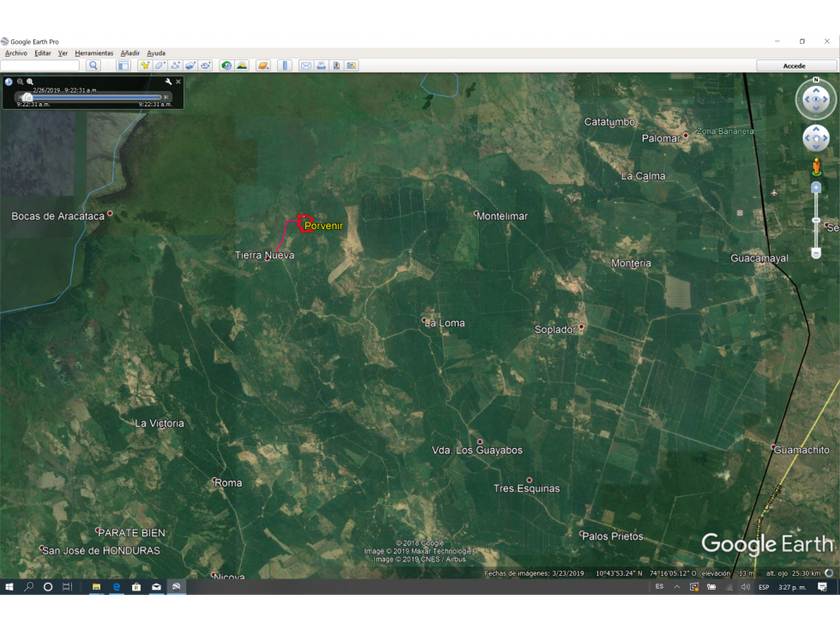Image resolution: width=840 pixels, height=630 pixels.
Task: Click the Palos Prietos place label
Action: click(x=612, y=536)
